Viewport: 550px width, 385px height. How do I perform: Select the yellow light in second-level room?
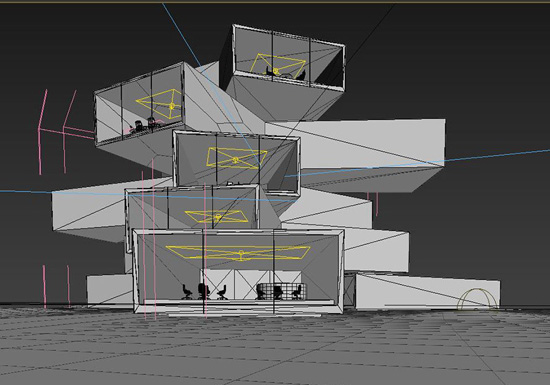[217, 216]
